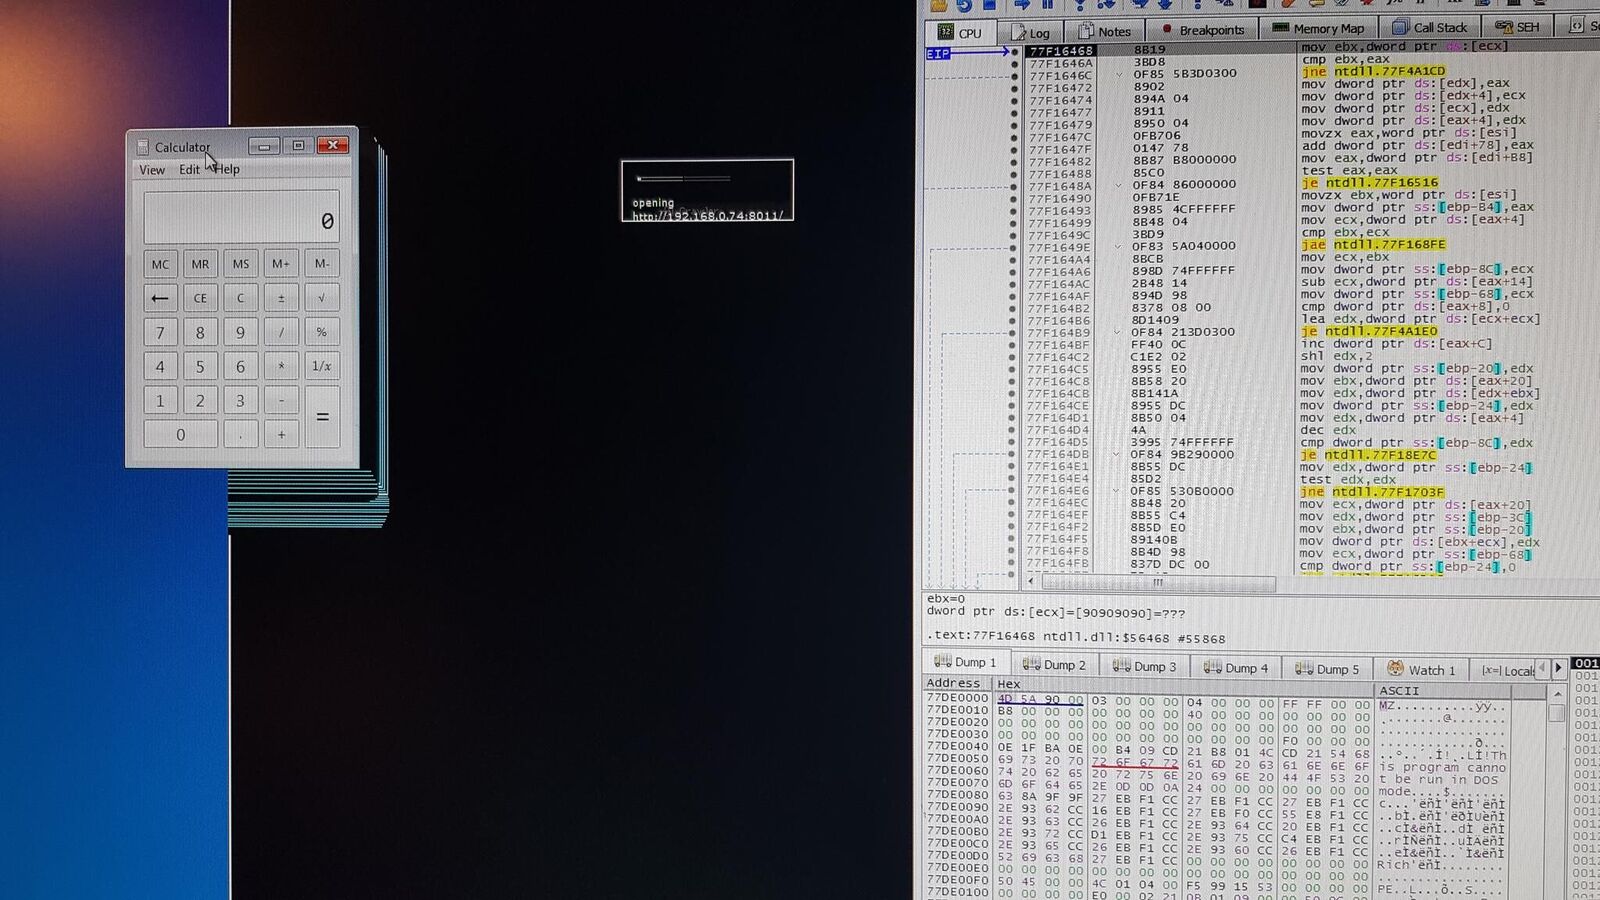Screen dimensions: 1600x900
Task: Stop debugging with the blue square icon
Action: tap(991, 6)
